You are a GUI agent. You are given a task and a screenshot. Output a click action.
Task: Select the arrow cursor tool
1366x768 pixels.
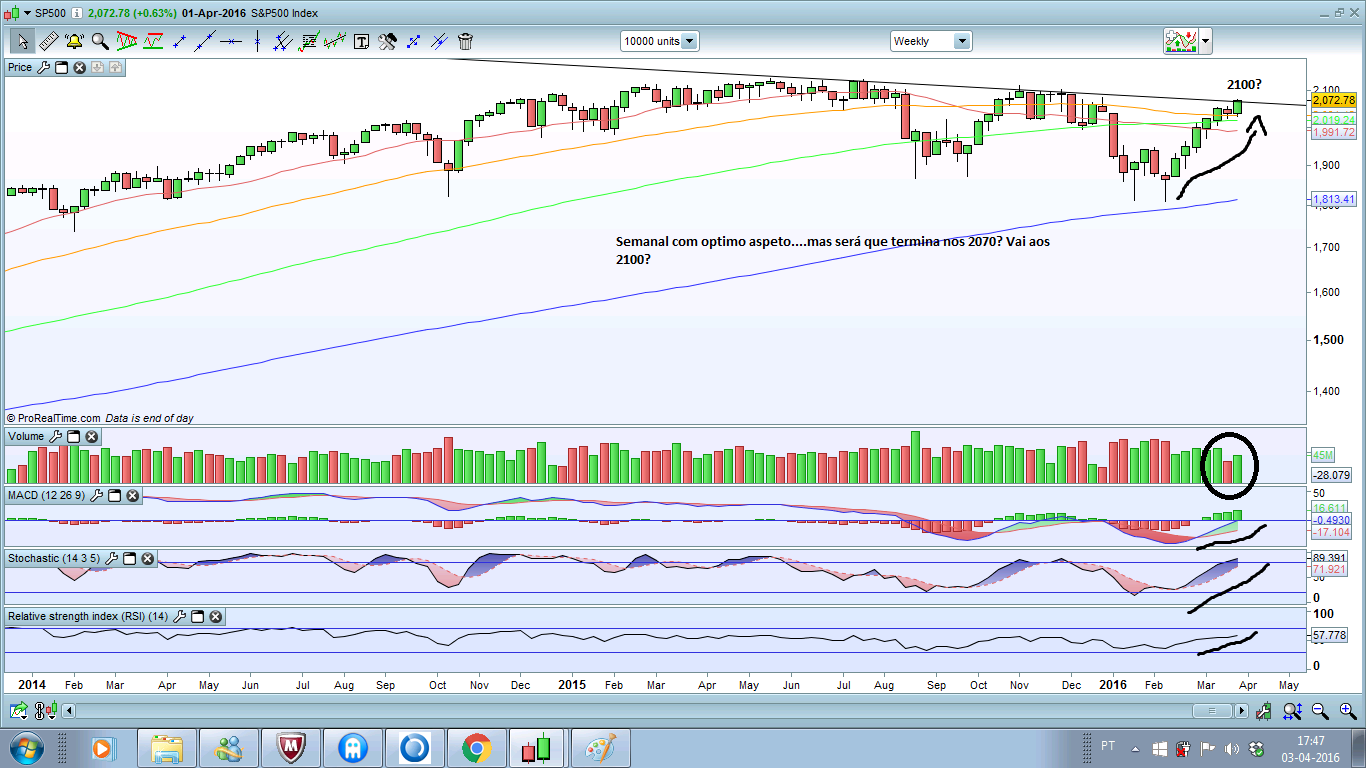(22, 41)
